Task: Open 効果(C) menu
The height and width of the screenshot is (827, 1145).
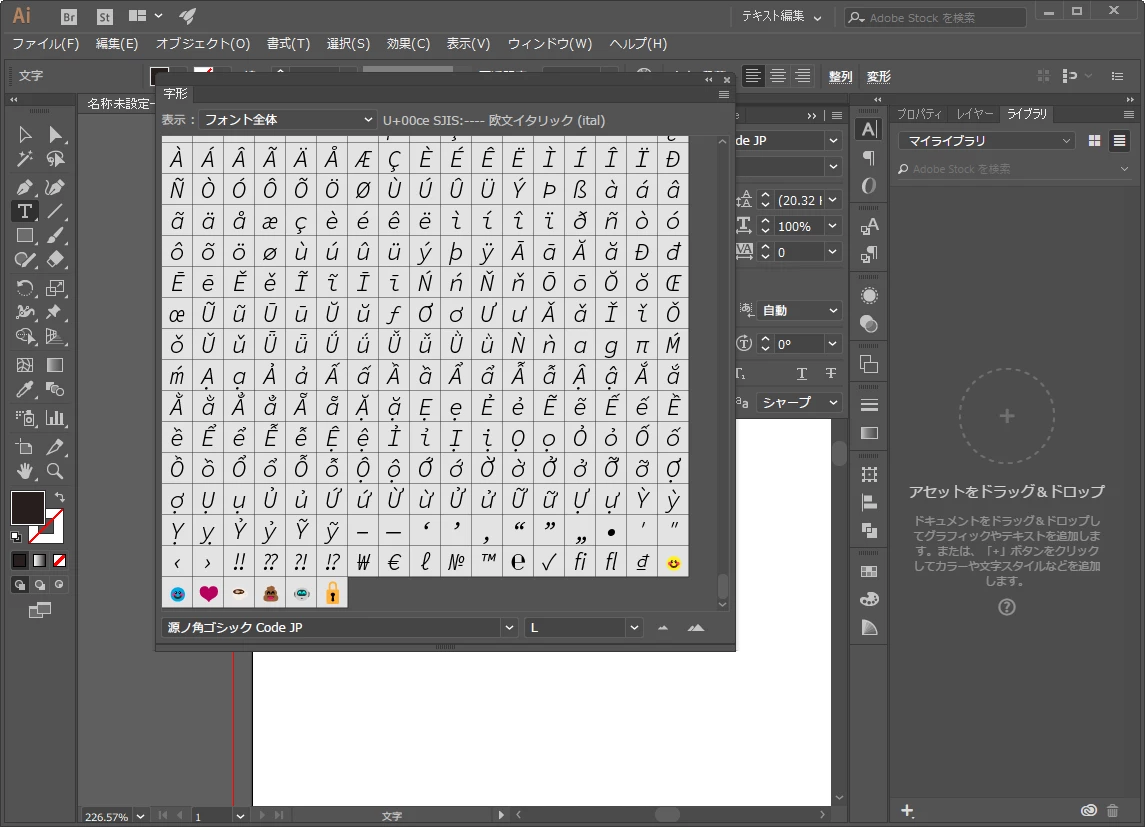Action: [x=408, y=44]
